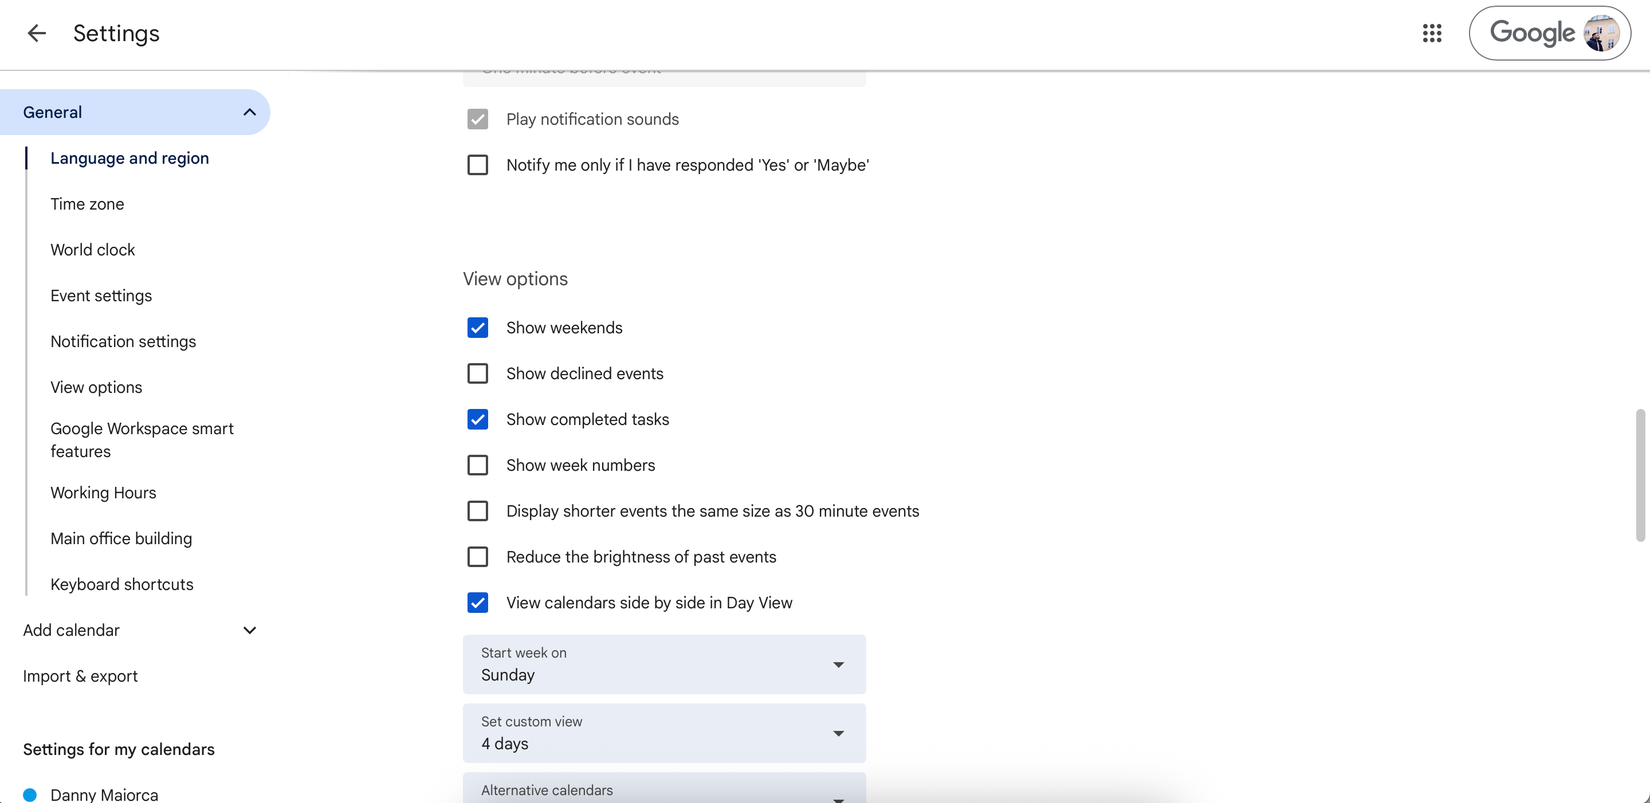Enable Show week numbers checkbox

pyautogui.click(x=478, y=466)
